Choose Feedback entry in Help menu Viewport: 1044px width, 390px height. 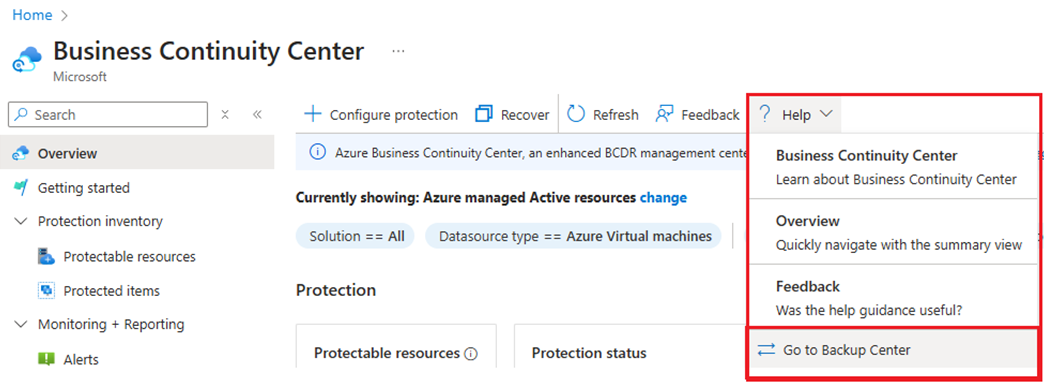[x=894, y=297]
